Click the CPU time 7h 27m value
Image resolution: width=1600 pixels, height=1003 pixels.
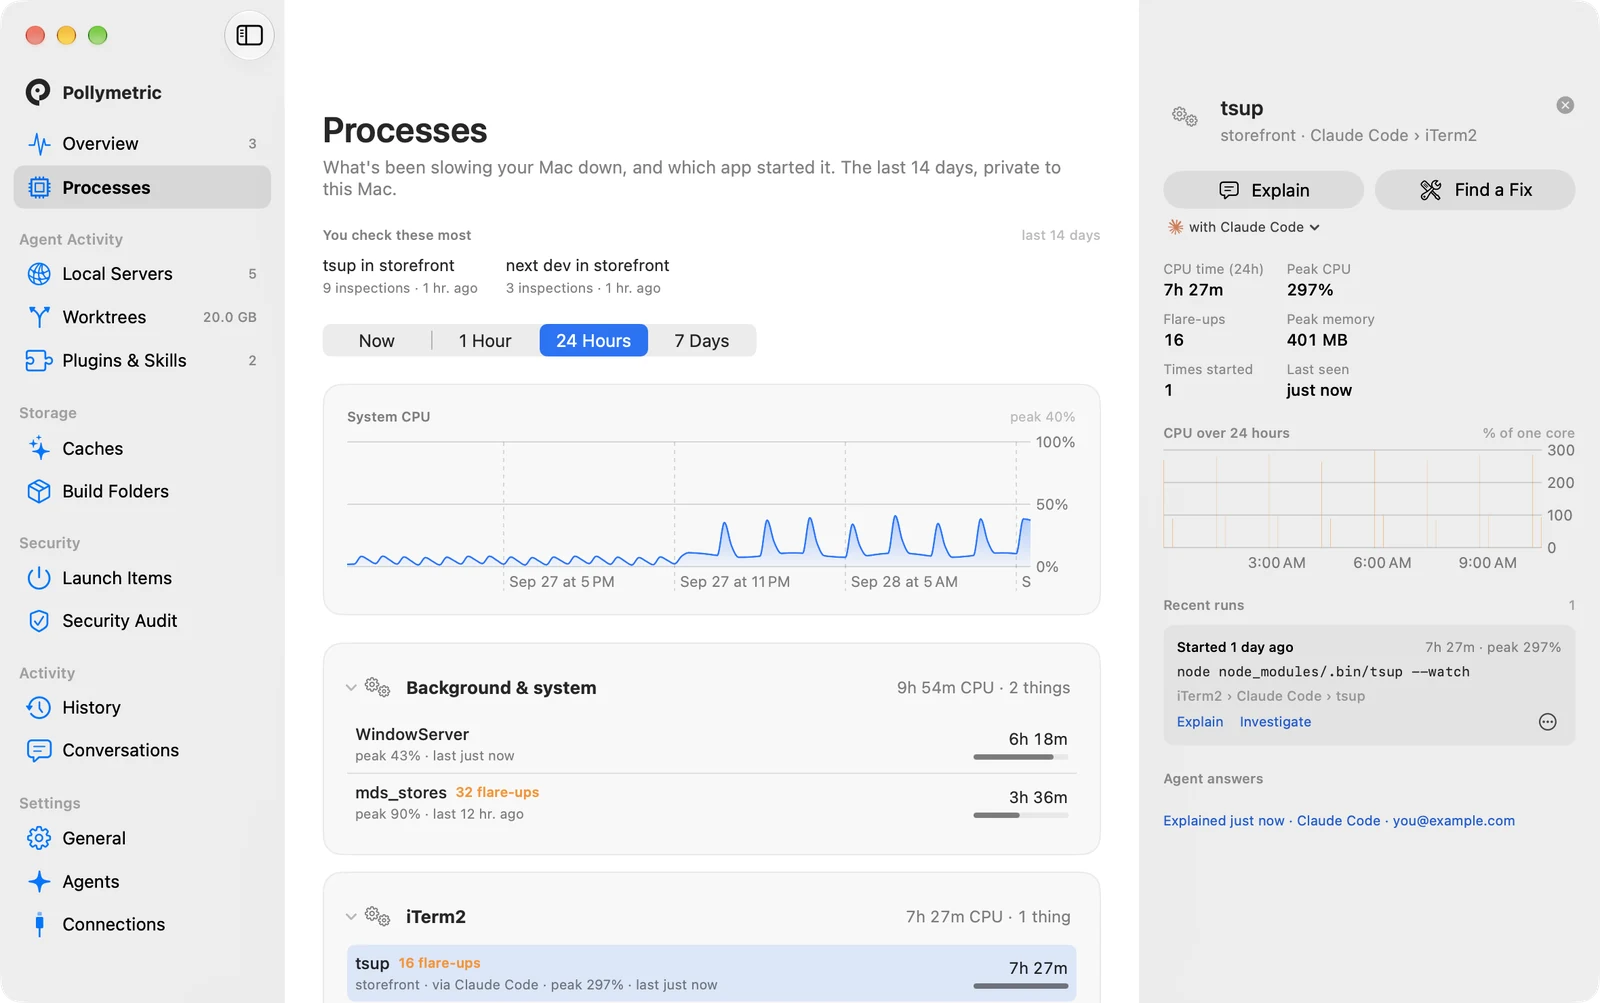coord(1193,290)
